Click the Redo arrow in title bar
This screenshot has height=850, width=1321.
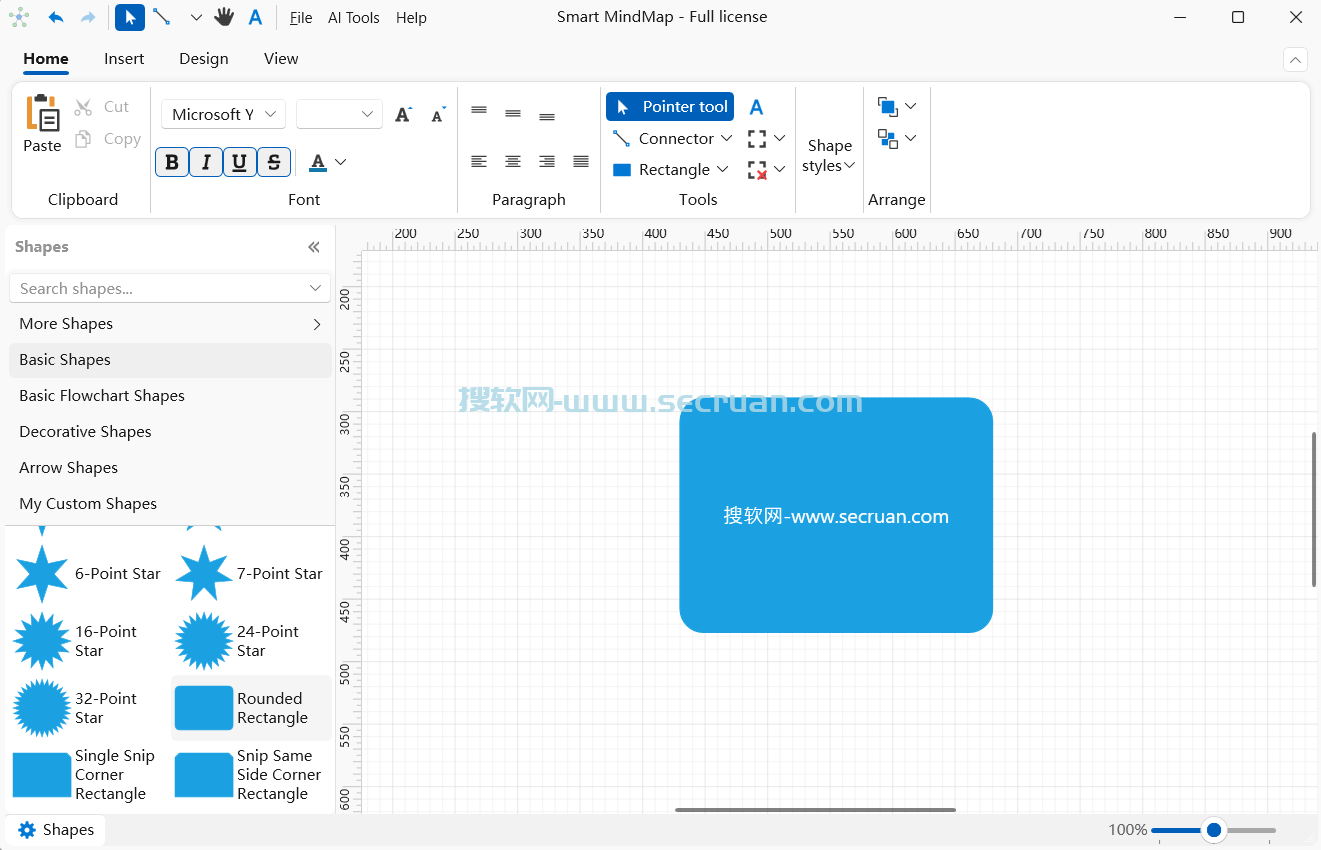88,17
